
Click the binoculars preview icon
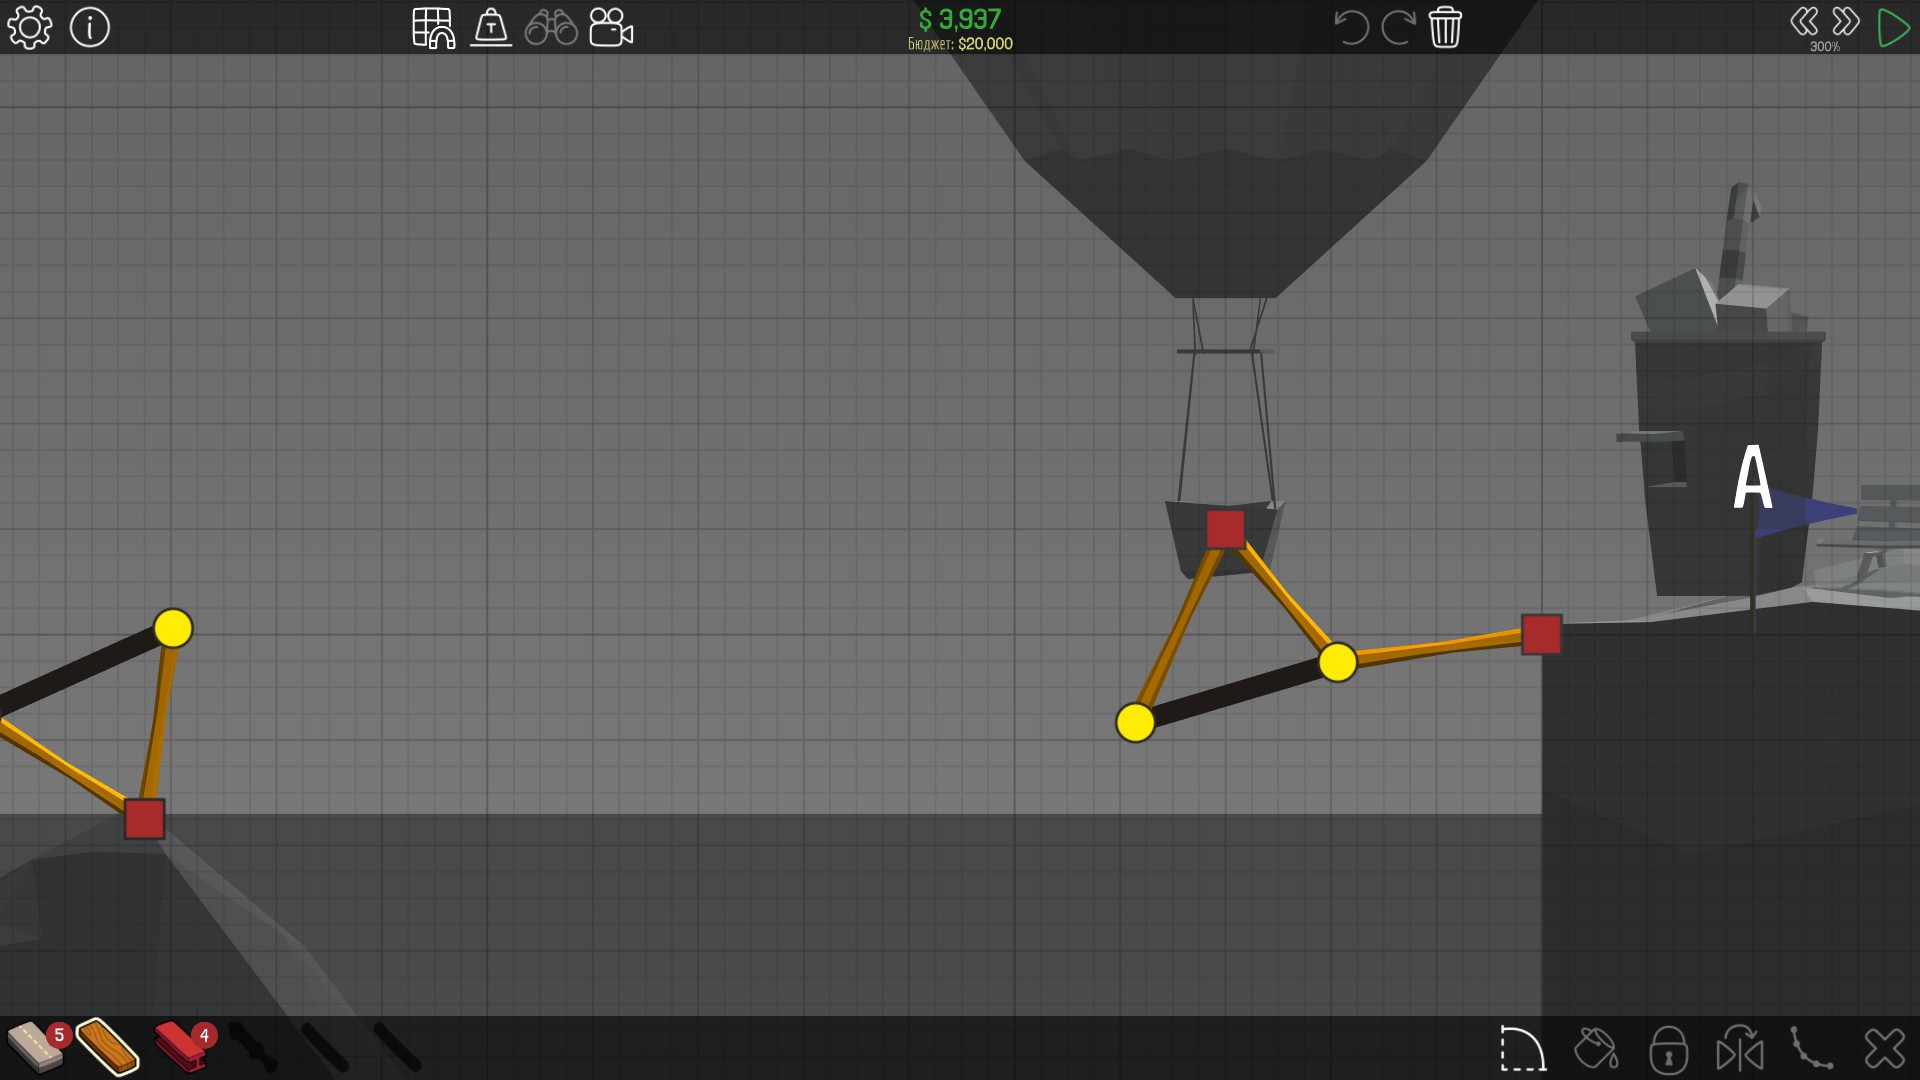coord(551,28)
